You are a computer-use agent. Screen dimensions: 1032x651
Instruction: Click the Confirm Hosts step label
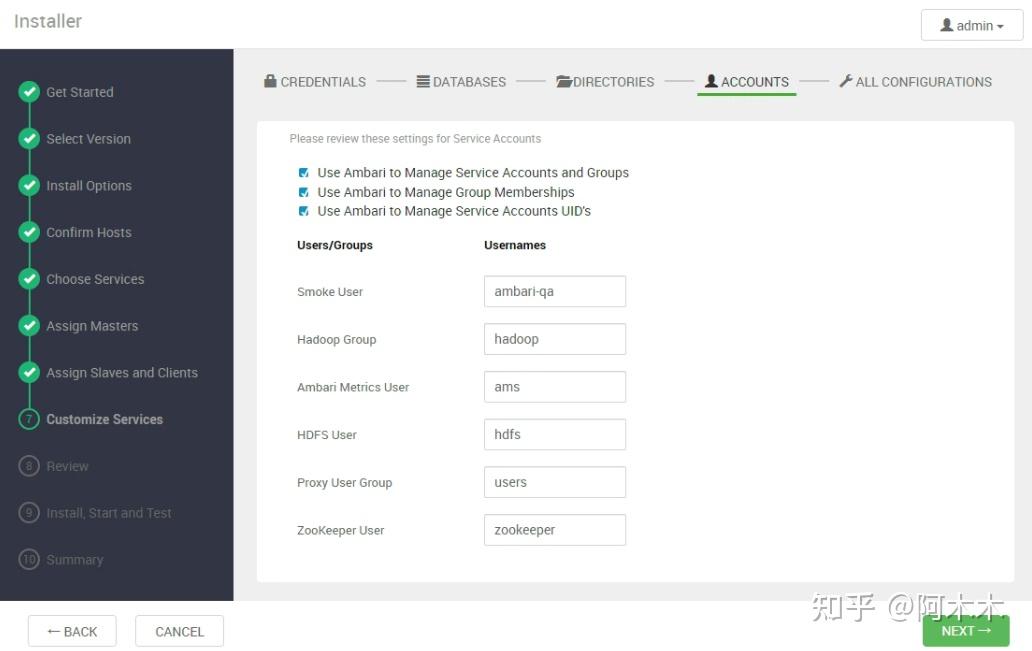tap(89, 232)
